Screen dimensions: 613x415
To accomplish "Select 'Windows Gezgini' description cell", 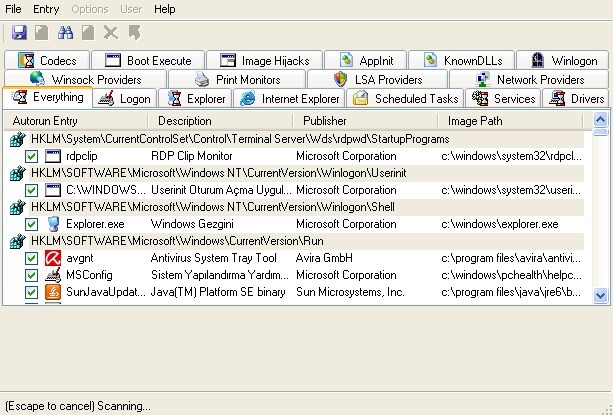I will coord(192,224).
